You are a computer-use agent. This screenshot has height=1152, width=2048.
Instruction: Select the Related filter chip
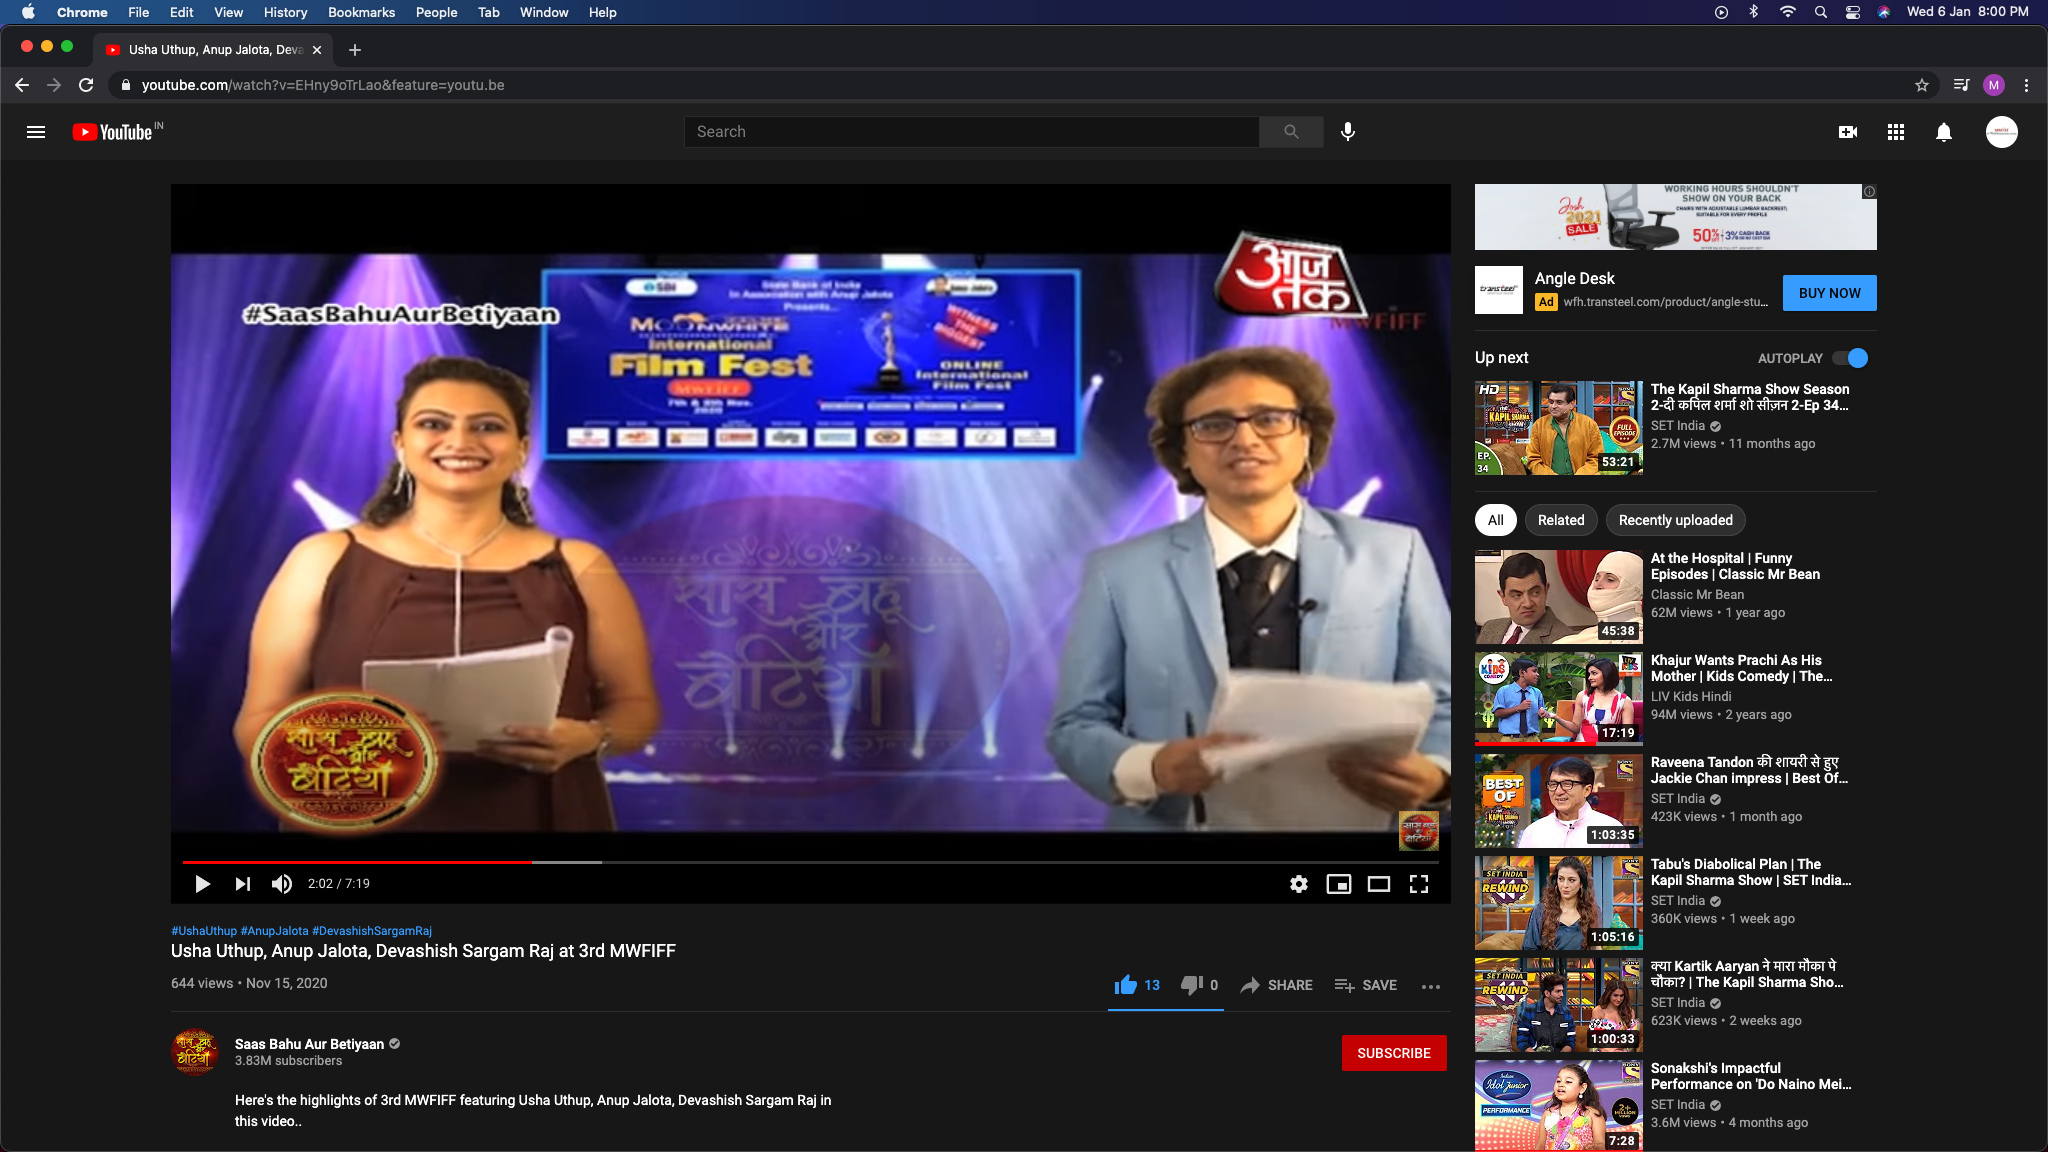1561,520
